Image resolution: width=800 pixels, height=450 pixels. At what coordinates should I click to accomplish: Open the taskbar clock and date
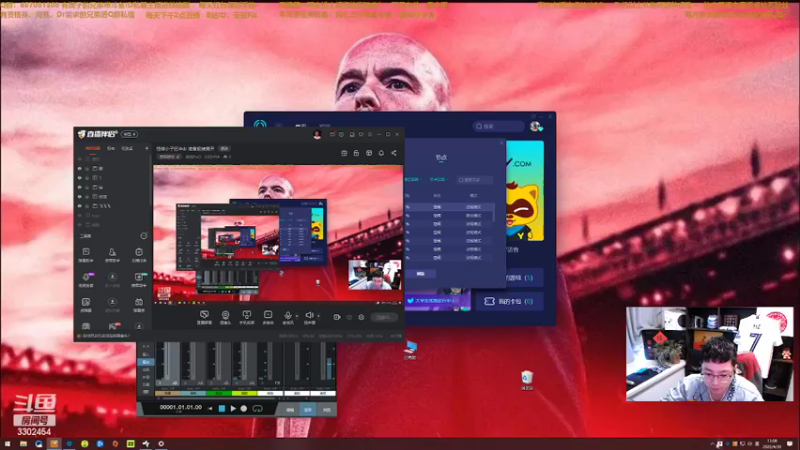pos(772,444)
